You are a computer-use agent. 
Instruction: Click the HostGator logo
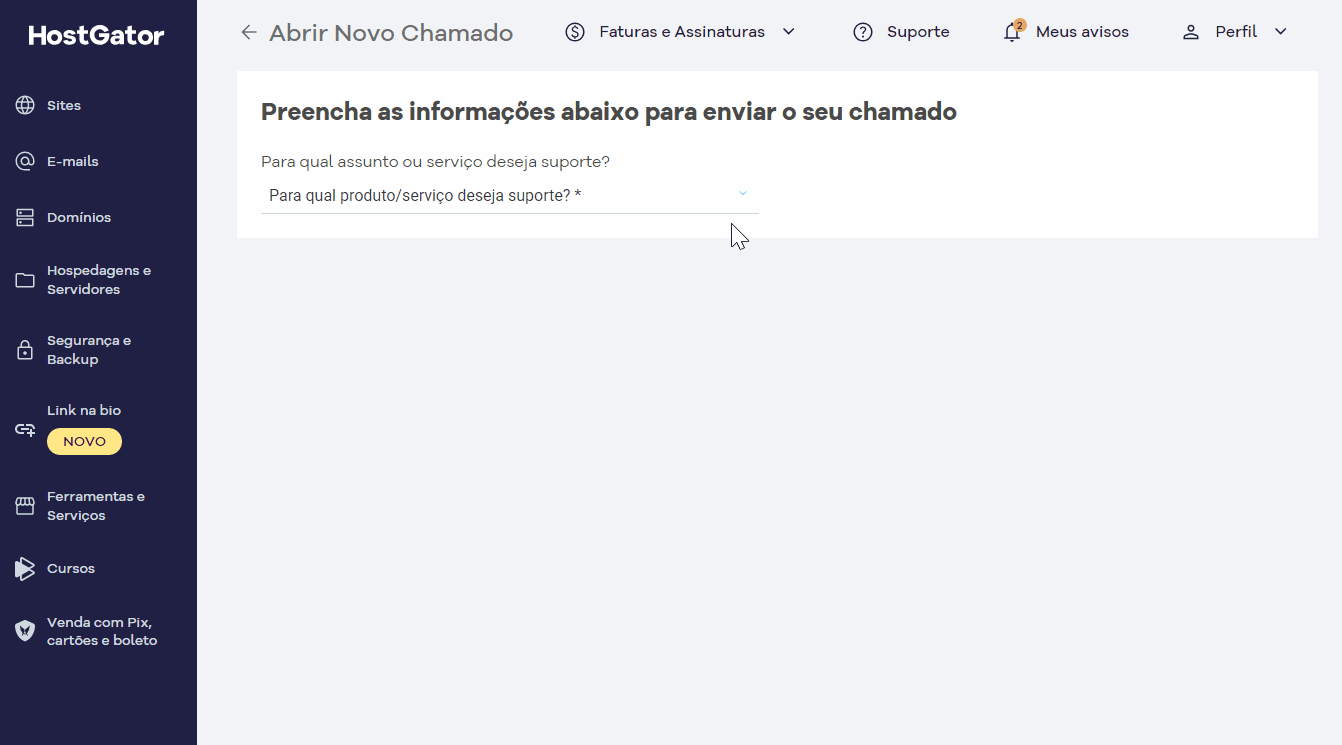click(x=96, y=36)
